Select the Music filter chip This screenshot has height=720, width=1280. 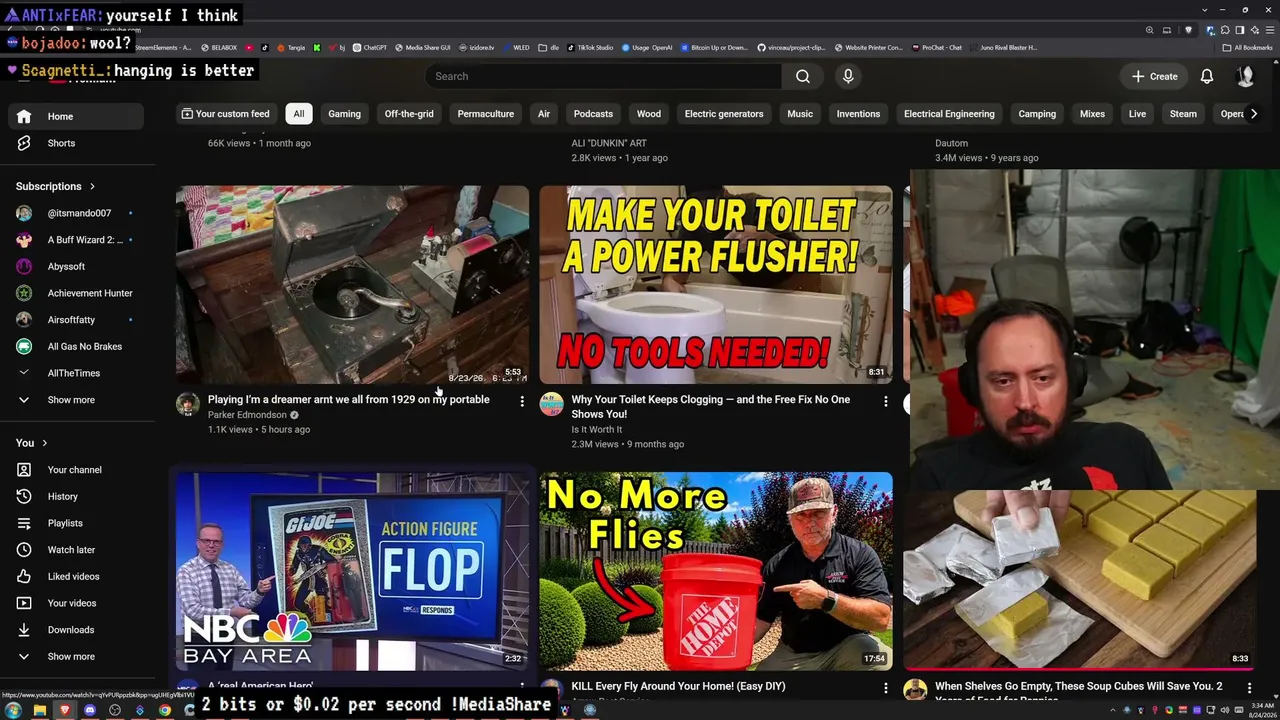pyautogui.click(x=800, y=114)
